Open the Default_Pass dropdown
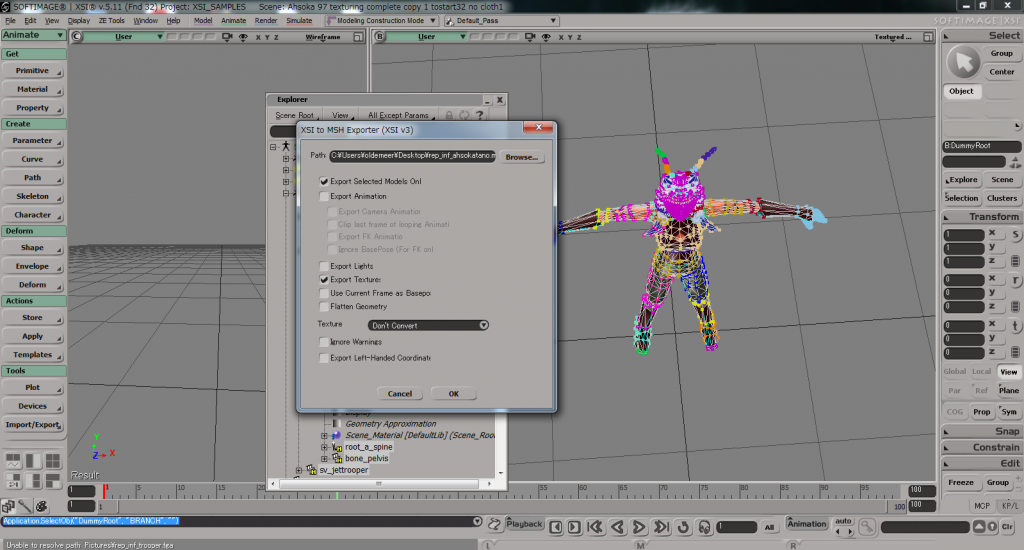1024x550 pixels. [x=502, y=21]
